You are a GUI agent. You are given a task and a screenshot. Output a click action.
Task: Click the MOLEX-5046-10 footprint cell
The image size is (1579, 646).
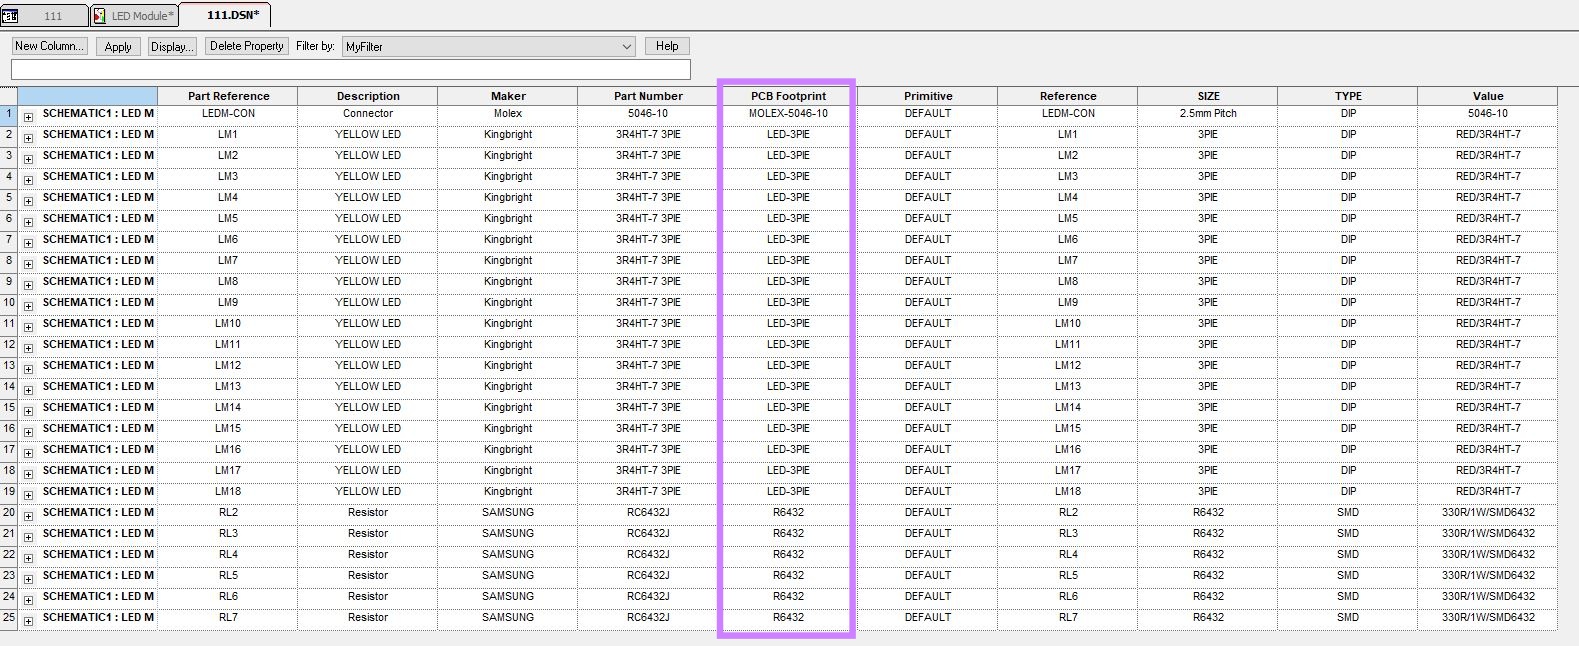click(x=788, y=114)
